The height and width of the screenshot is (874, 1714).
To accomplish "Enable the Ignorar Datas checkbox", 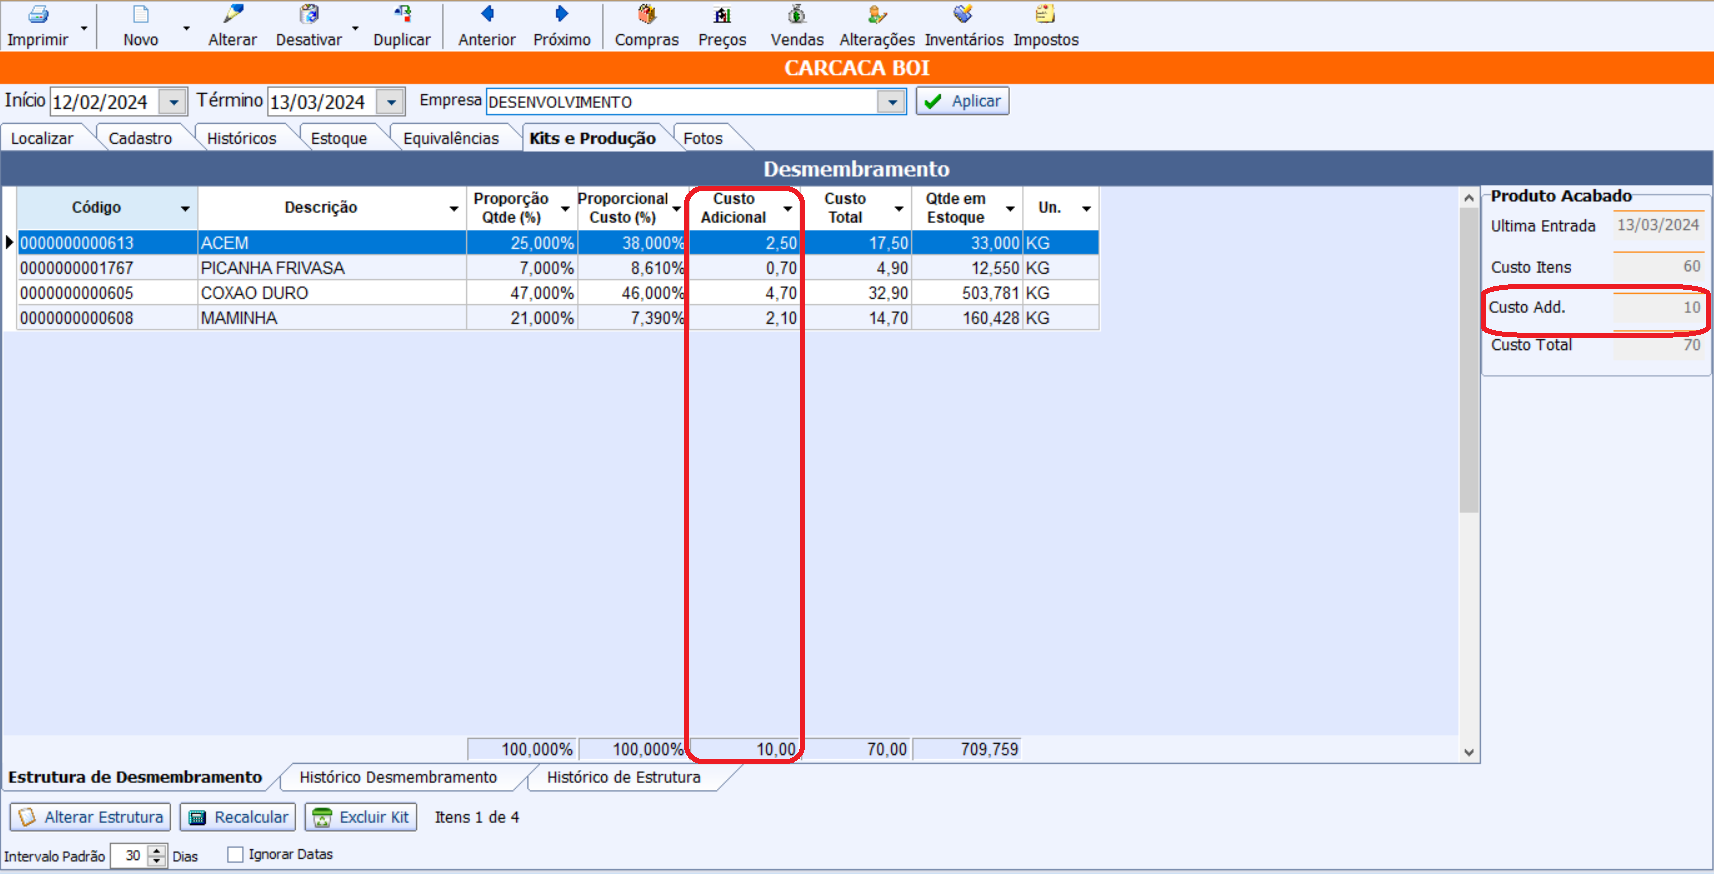I will point(236,854).
